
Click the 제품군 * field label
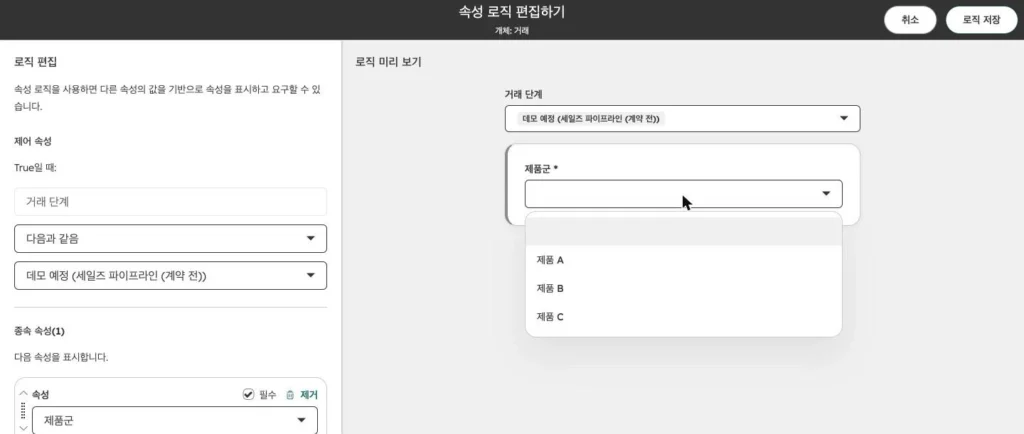(541, 168)
